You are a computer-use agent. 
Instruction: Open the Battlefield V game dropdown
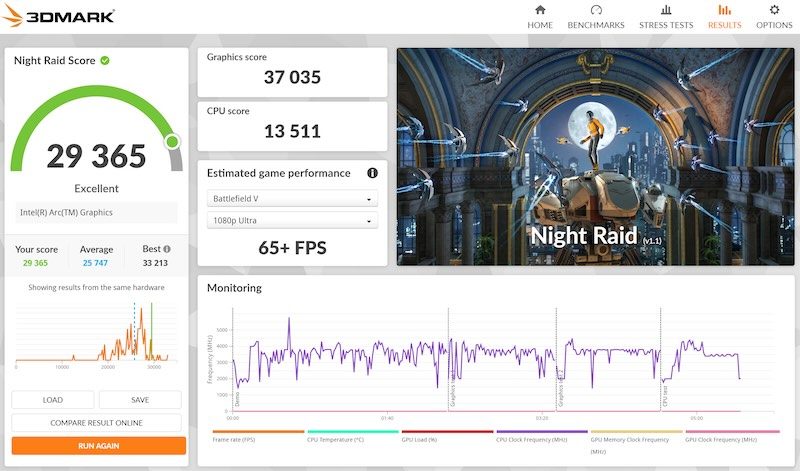(x=292, y=199)
